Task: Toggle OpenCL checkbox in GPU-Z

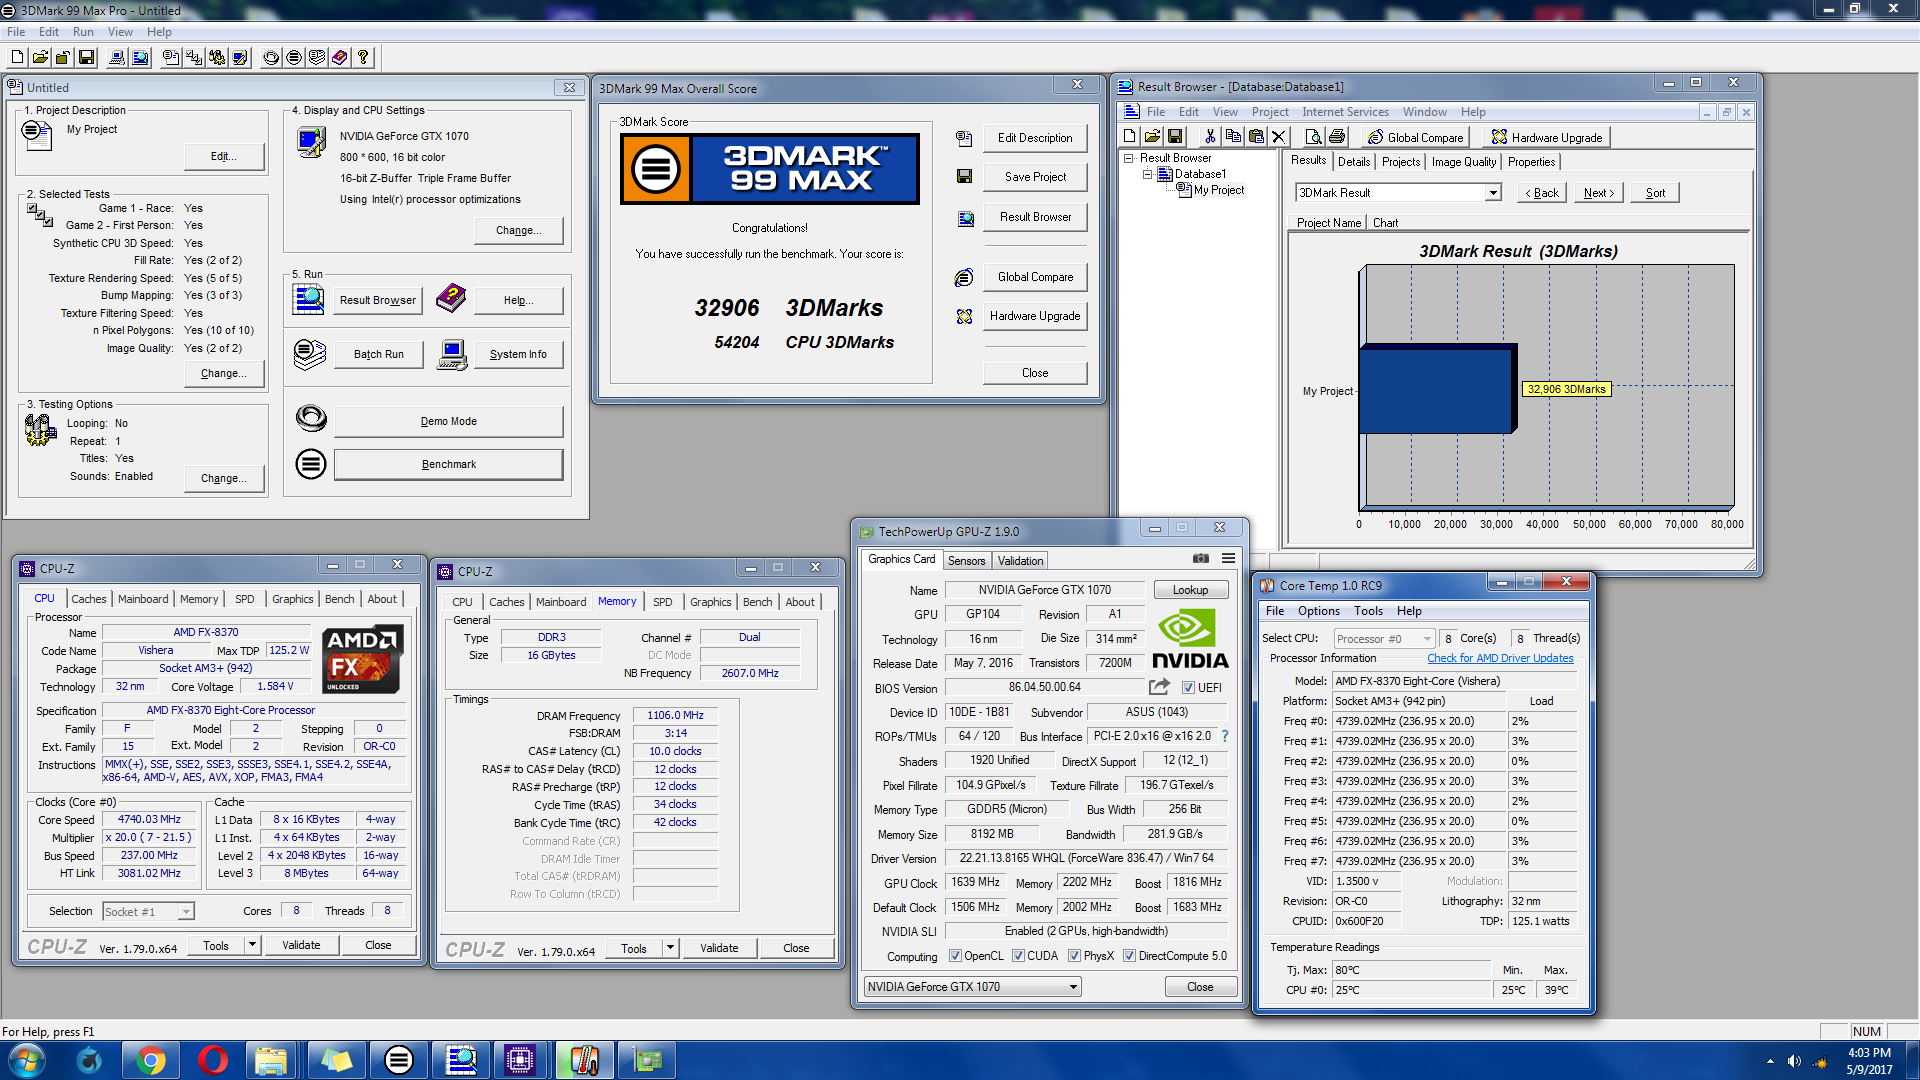Action: [x=955, y=956]
